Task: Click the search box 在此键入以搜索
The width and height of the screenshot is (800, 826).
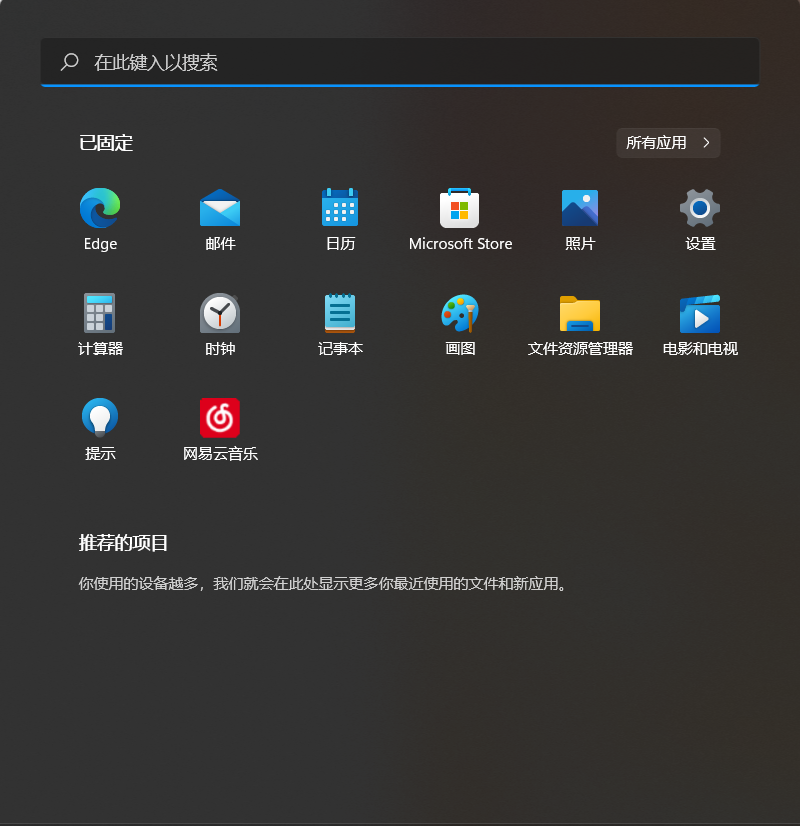Action: (x=400, y=62)
